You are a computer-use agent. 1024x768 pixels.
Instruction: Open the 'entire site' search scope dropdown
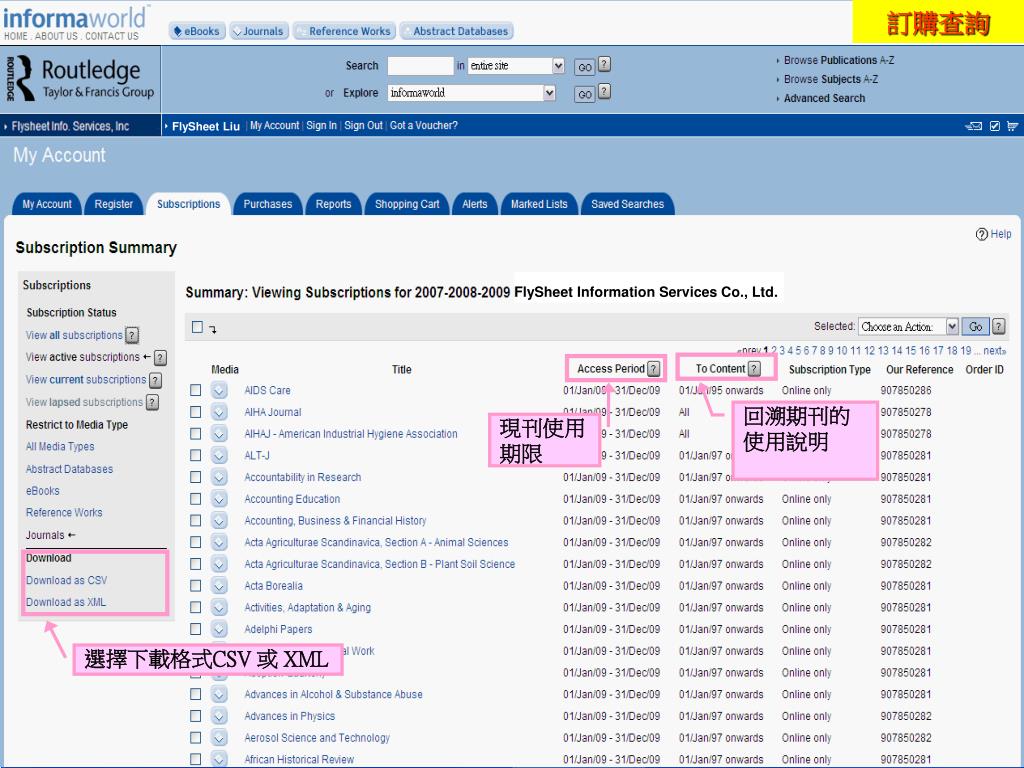coord(516,66)
